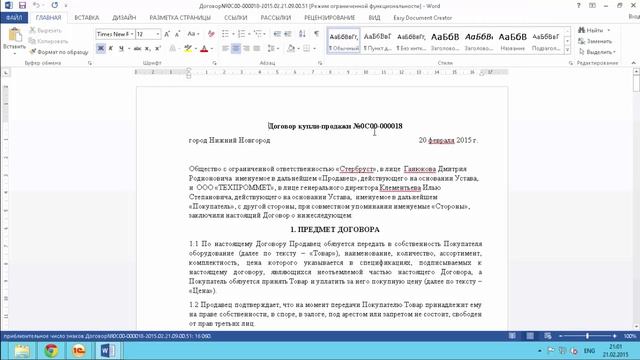The image size is (640, 360).
Task: Open the Times New Roman font name dropdown
Action: tap(132, 34)
